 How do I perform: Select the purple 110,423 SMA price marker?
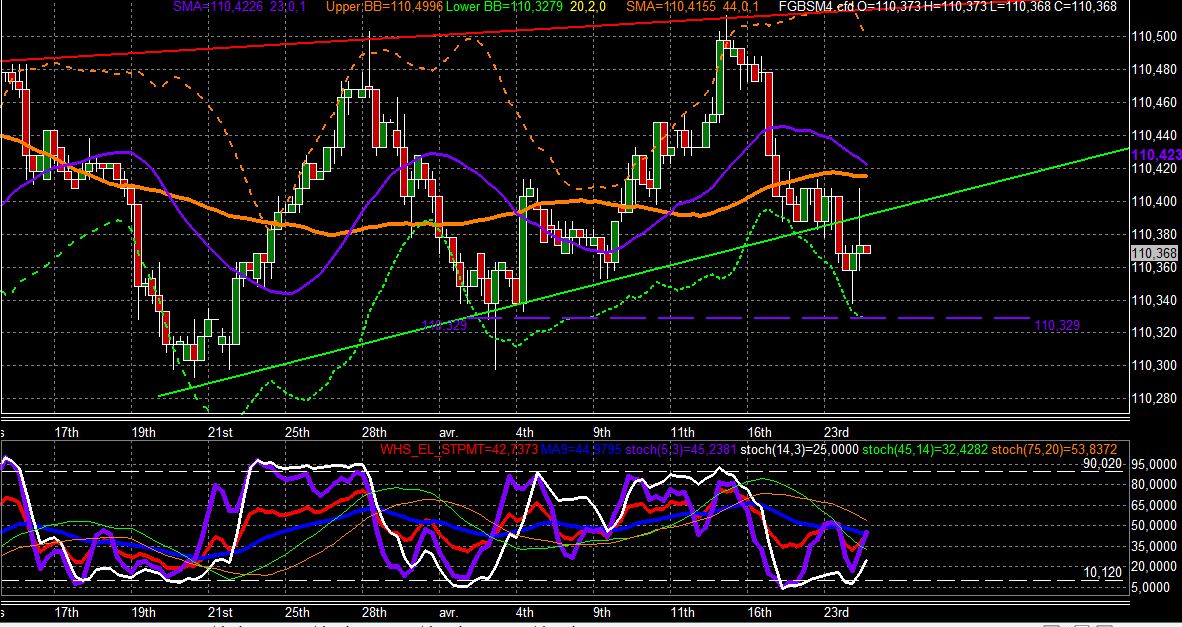click(x=1156, y=154)
